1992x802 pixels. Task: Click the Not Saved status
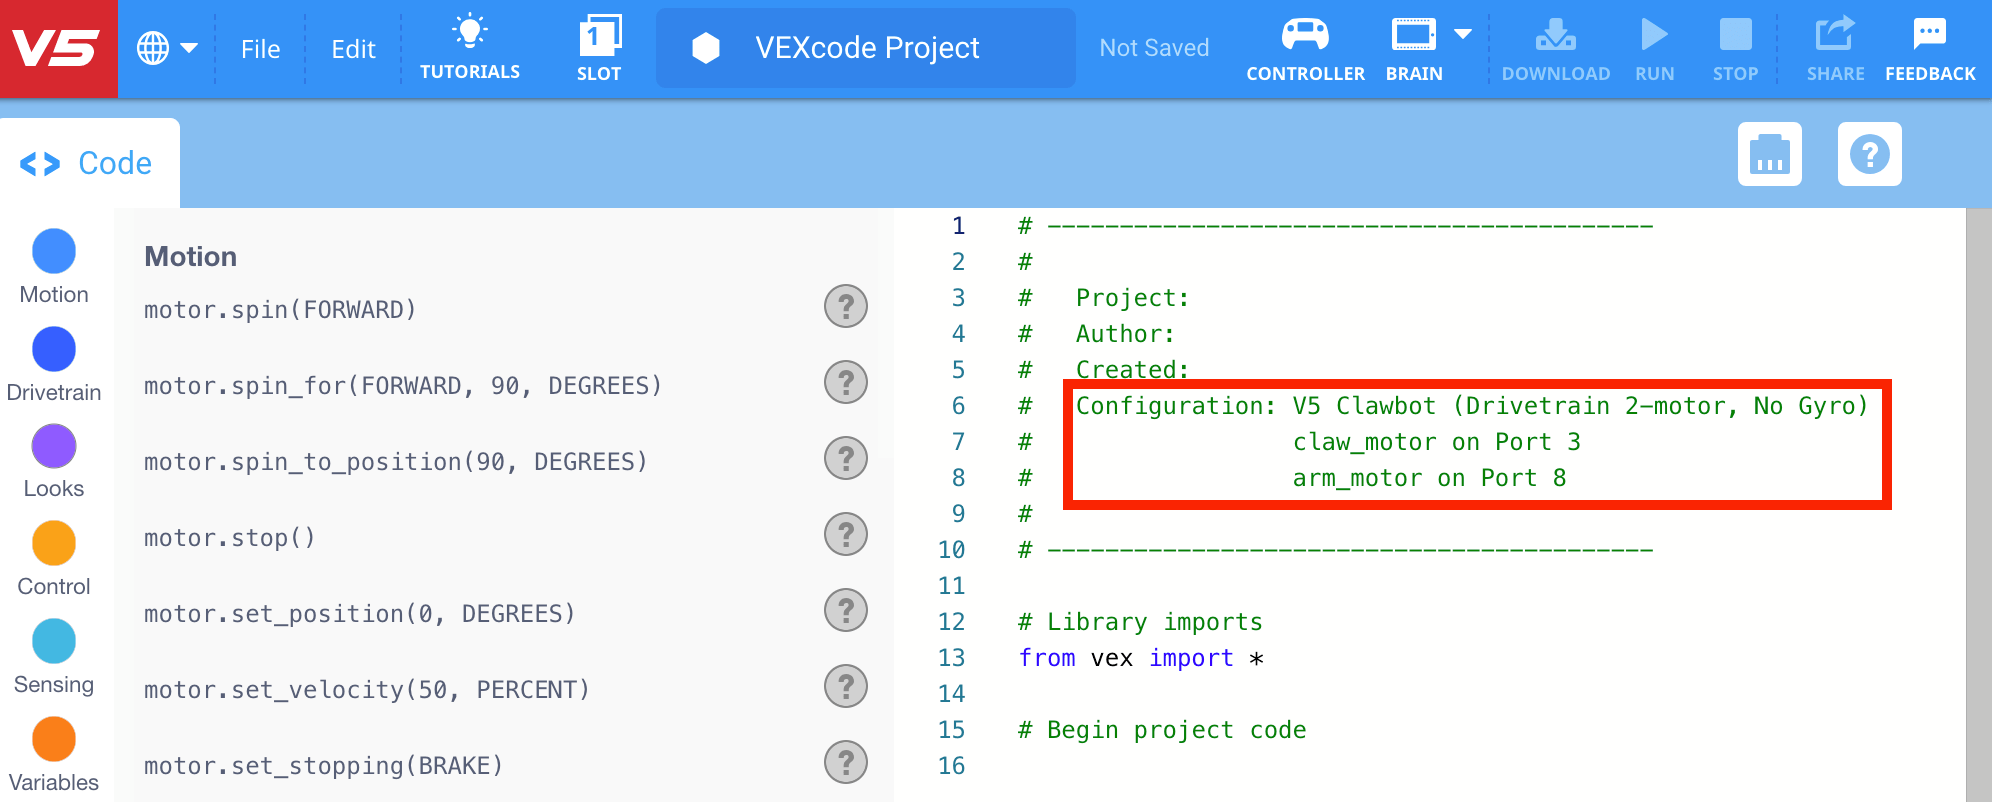(1154, 48)
